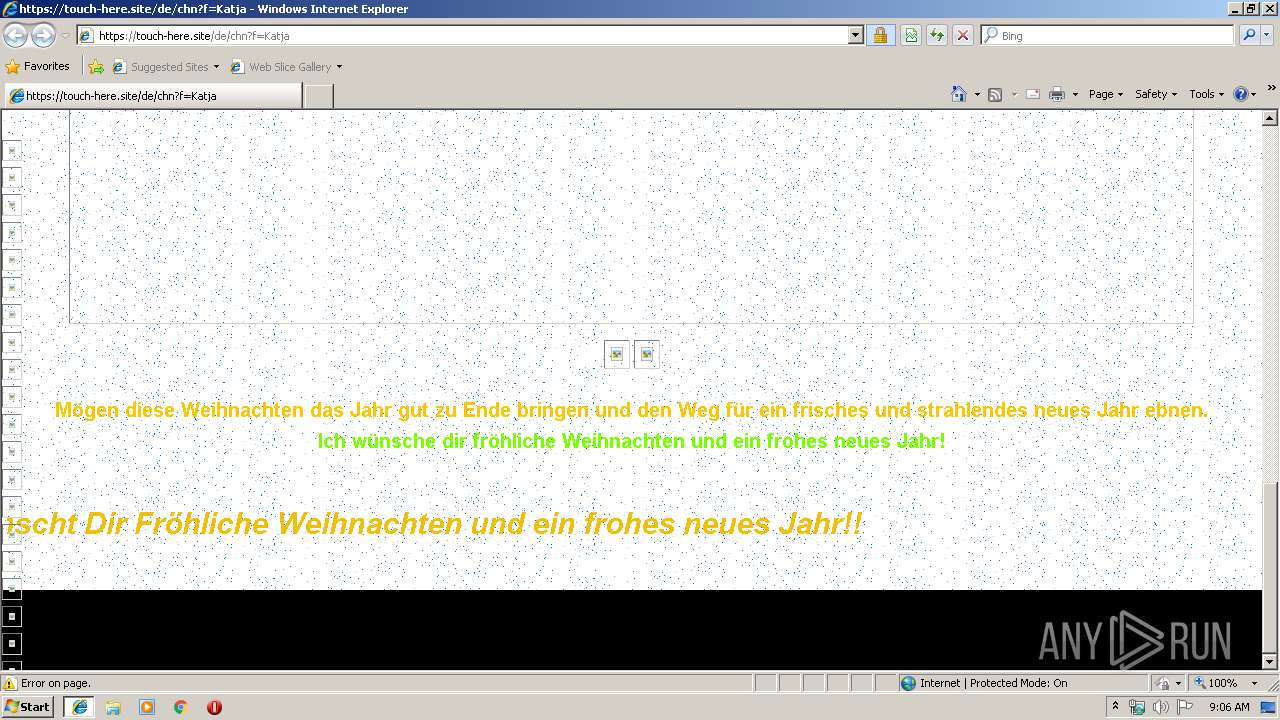
Task: Go back with the Back arrow button
Action: [16, 36]
